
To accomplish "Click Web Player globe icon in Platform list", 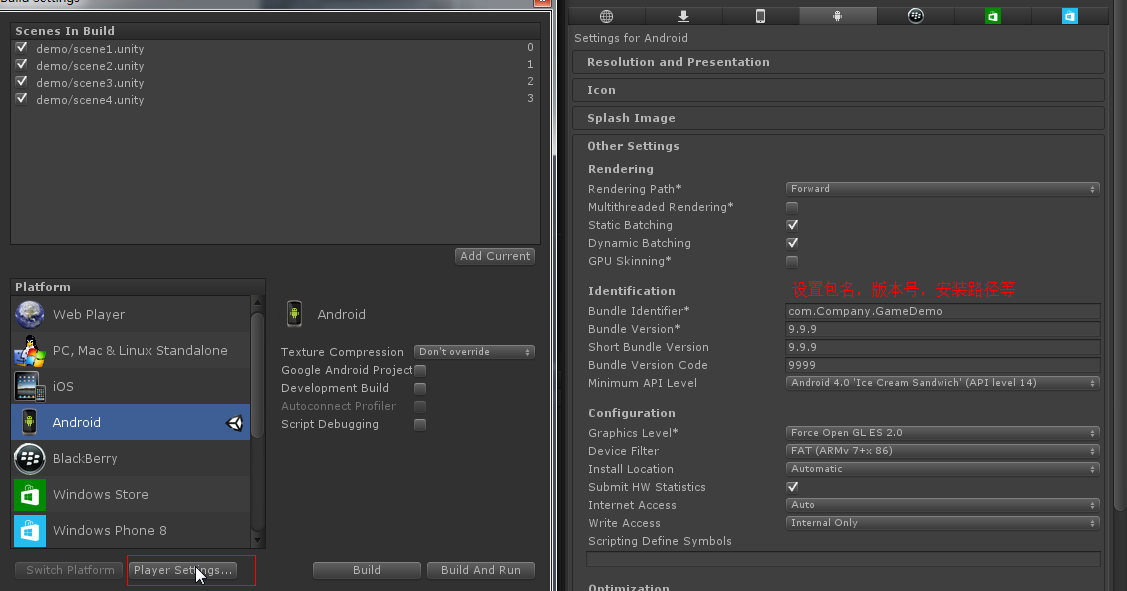I will point(29,314).
